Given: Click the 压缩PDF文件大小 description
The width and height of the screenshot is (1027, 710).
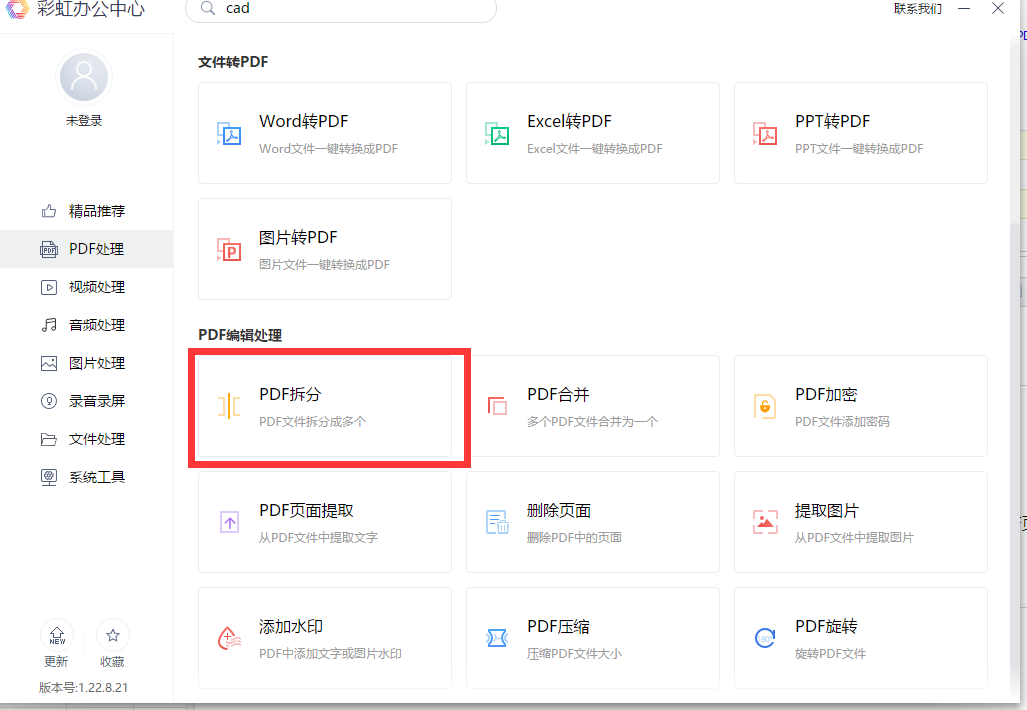Looking at the screenshot, I should click(574, 654).
